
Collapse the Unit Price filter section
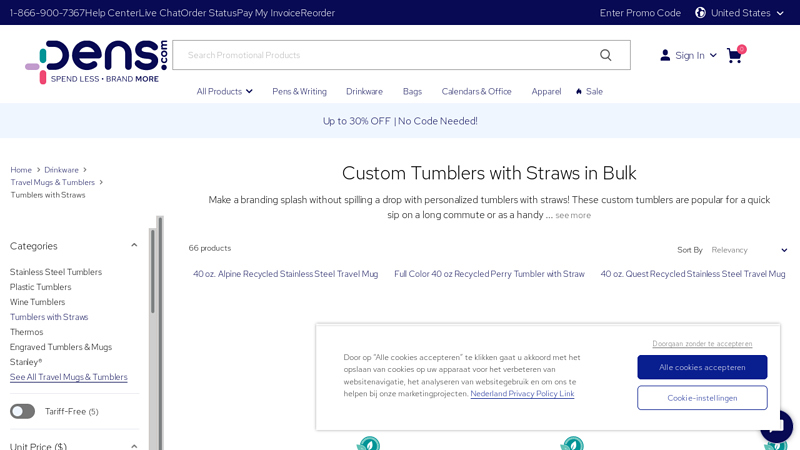pyautogui.click(x=134, y=446)
